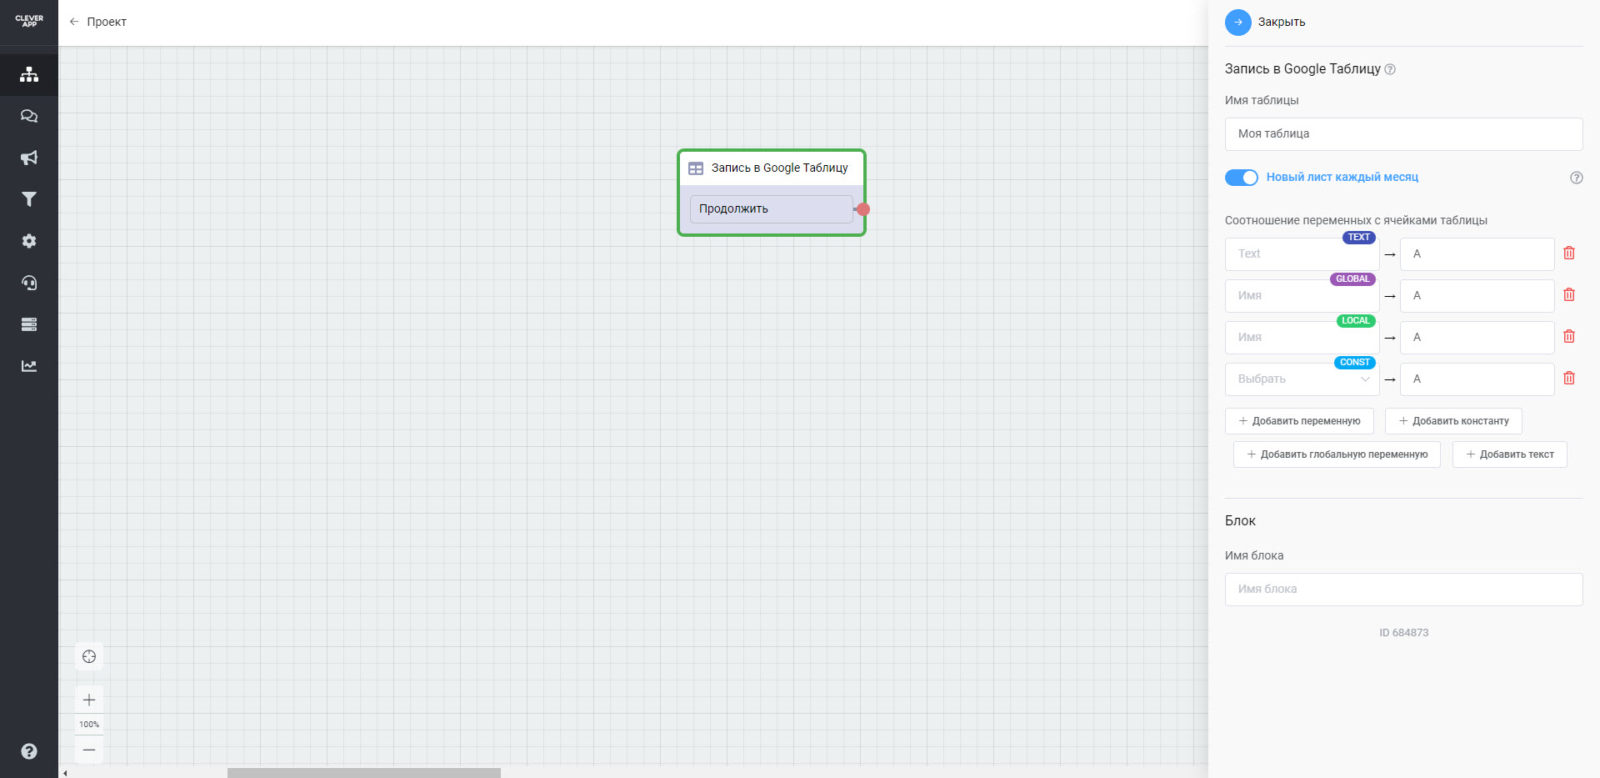Image resolution: width=1600 pixels, height=778 pixels.
Task: Open the gear settings icon in sidebar
Action: click(29, 241)
